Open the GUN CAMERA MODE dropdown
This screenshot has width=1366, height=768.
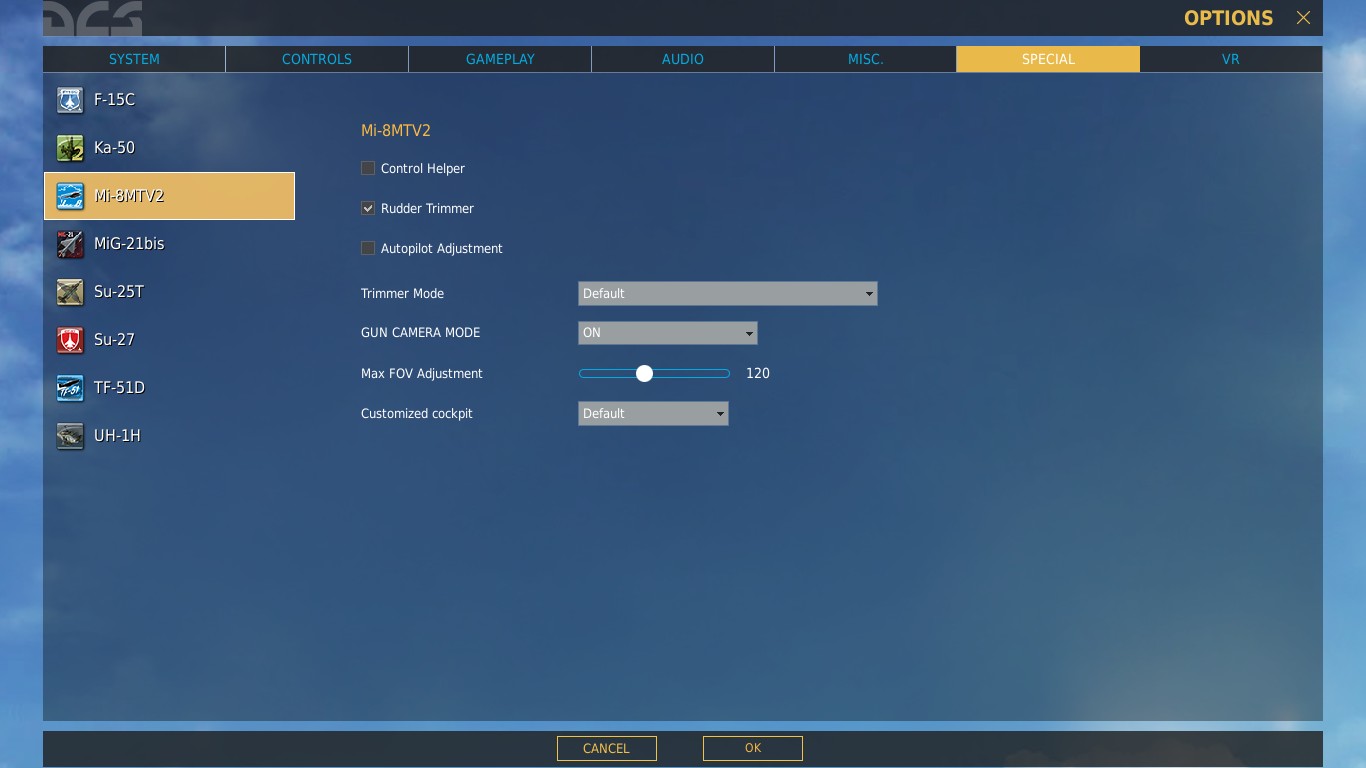pos(668,333)
